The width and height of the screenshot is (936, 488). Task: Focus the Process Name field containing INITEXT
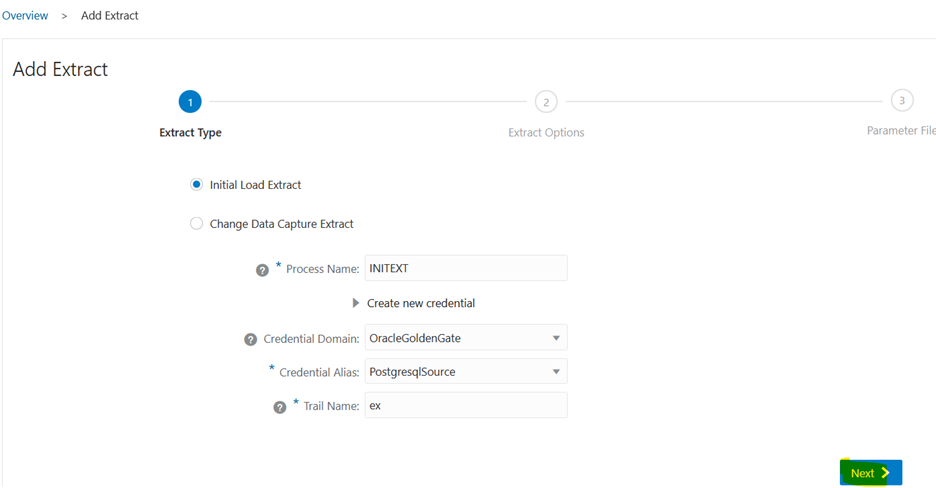tap(466, 268)
